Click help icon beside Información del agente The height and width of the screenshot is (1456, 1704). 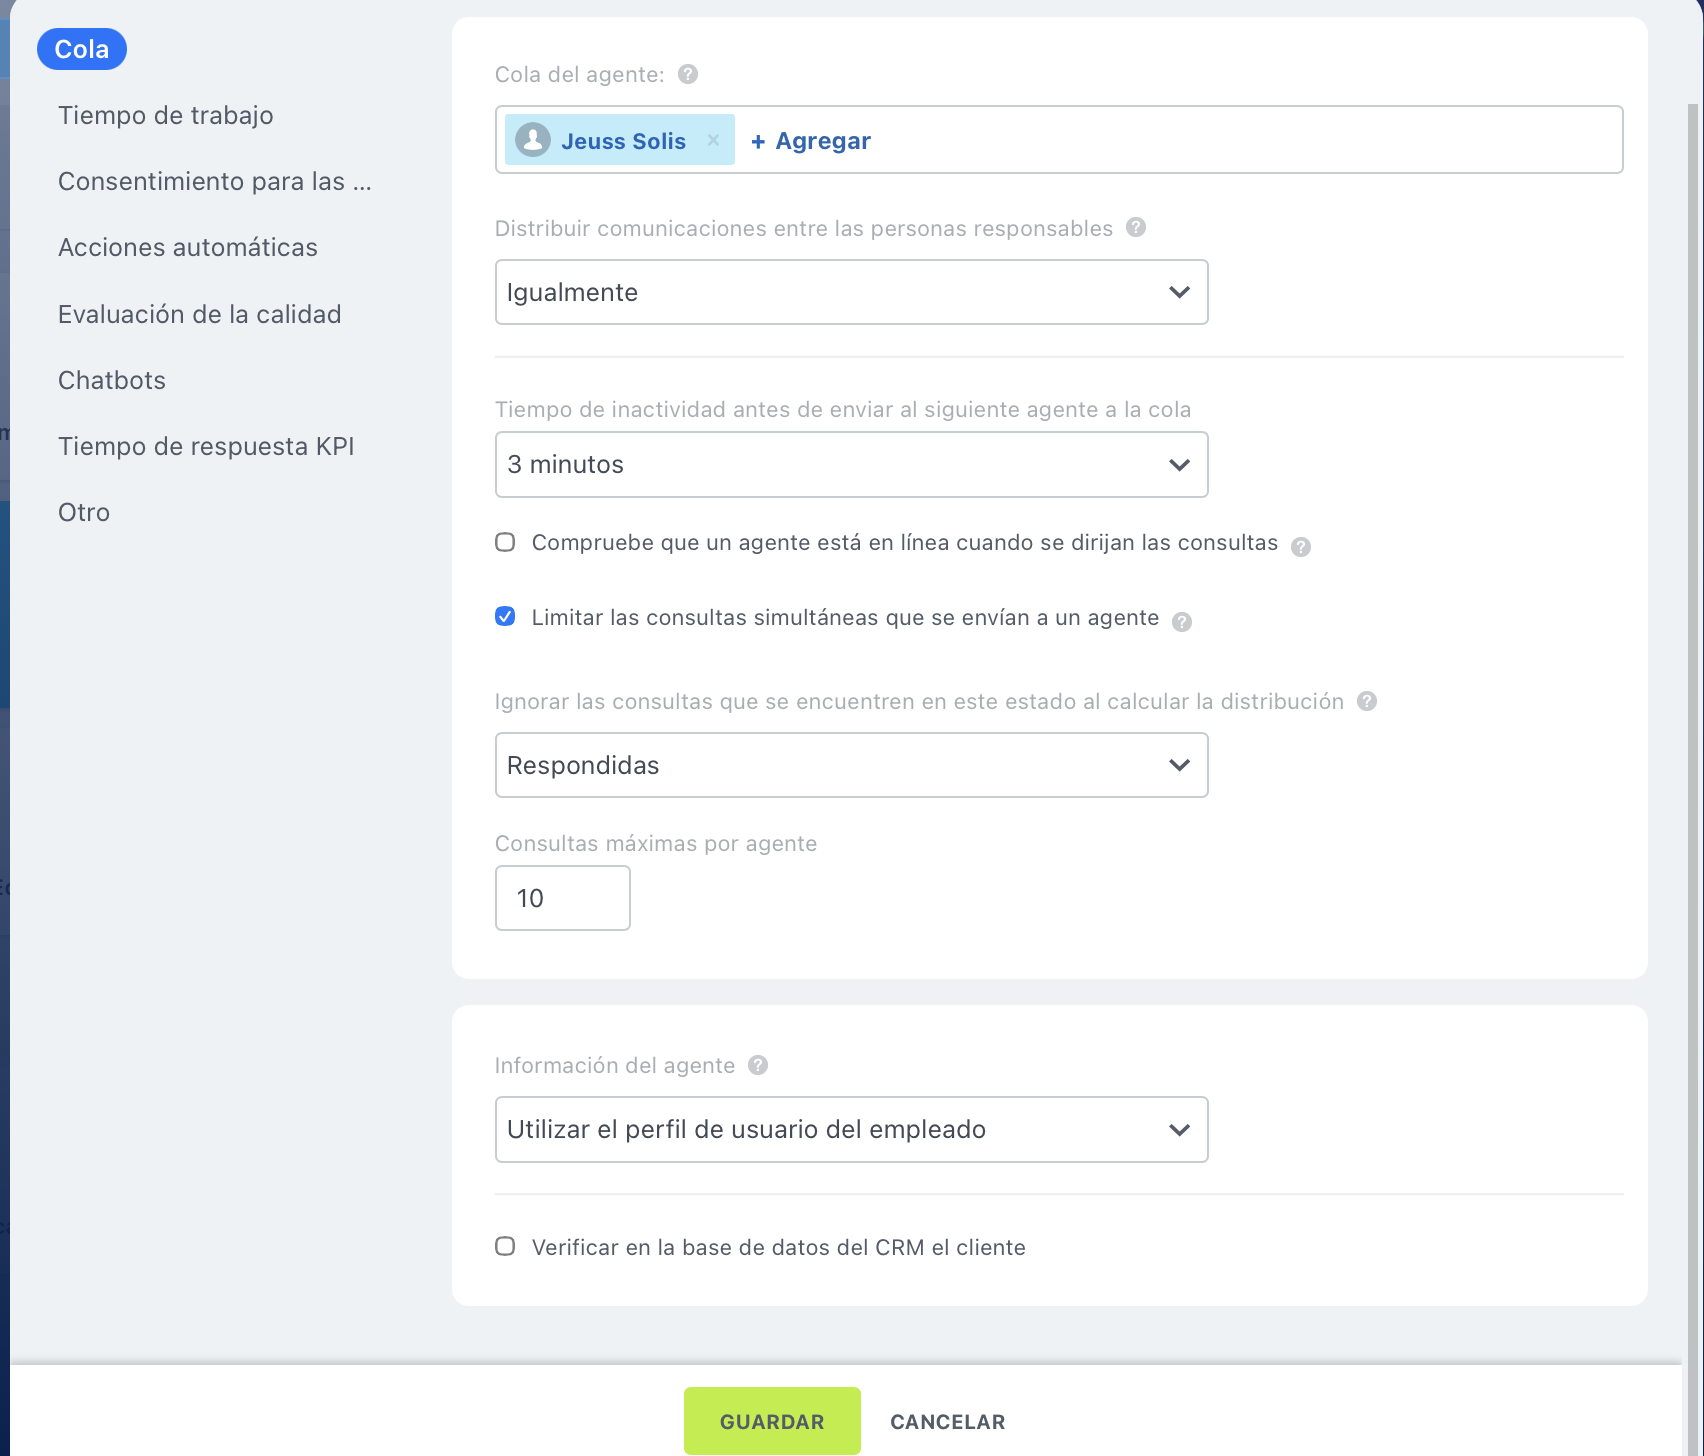[x=758, y=1065]
